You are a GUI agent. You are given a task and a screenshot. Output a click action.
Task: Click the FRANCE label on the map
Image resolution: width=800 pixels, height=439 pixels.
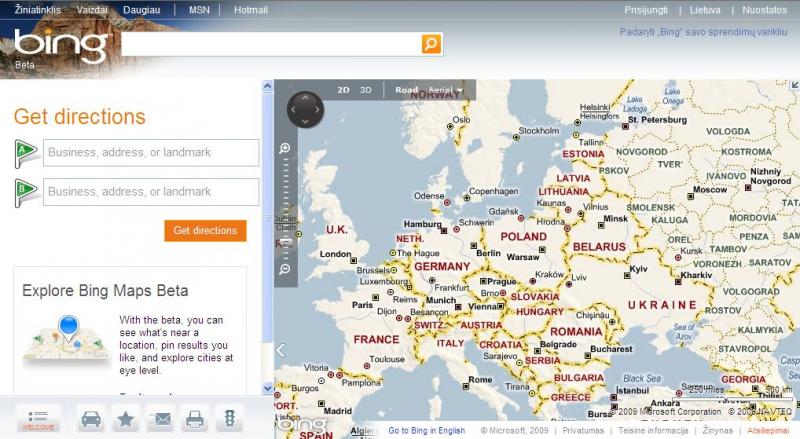(x=377, y=339)
